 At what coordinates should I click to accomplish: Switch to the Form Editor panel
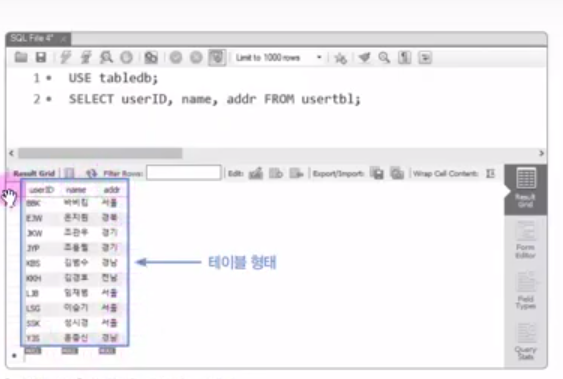pos(525,240)
